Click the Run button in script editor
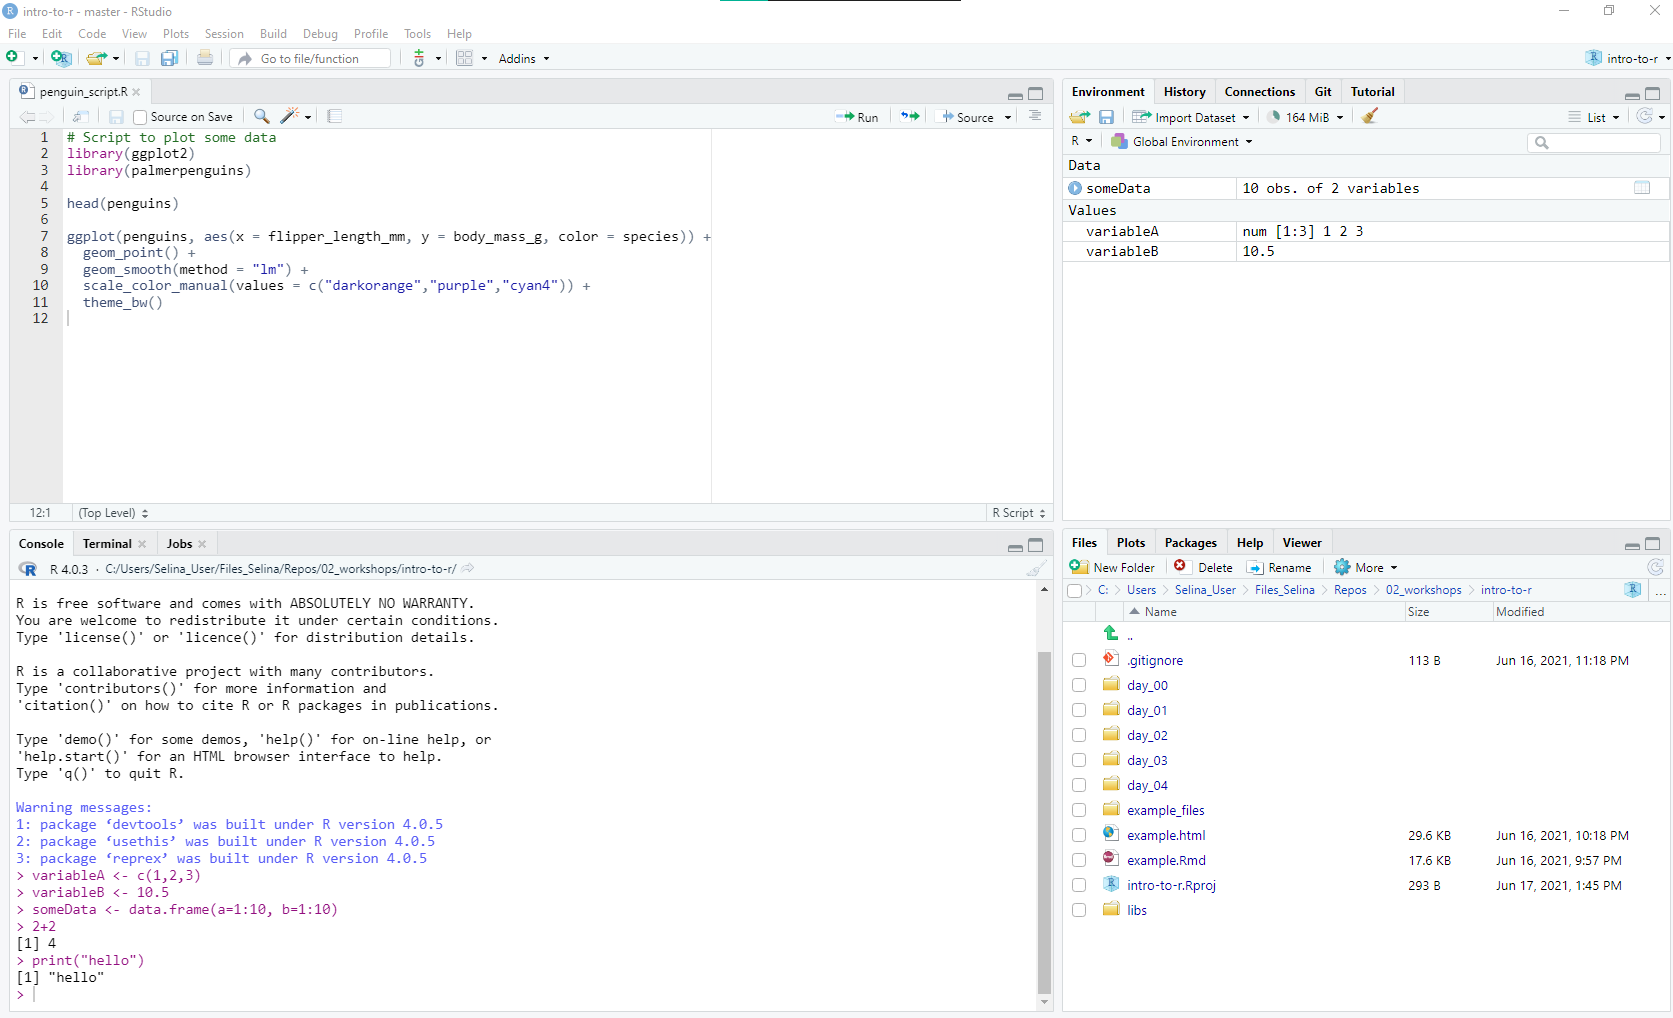 tap(857, 117)
